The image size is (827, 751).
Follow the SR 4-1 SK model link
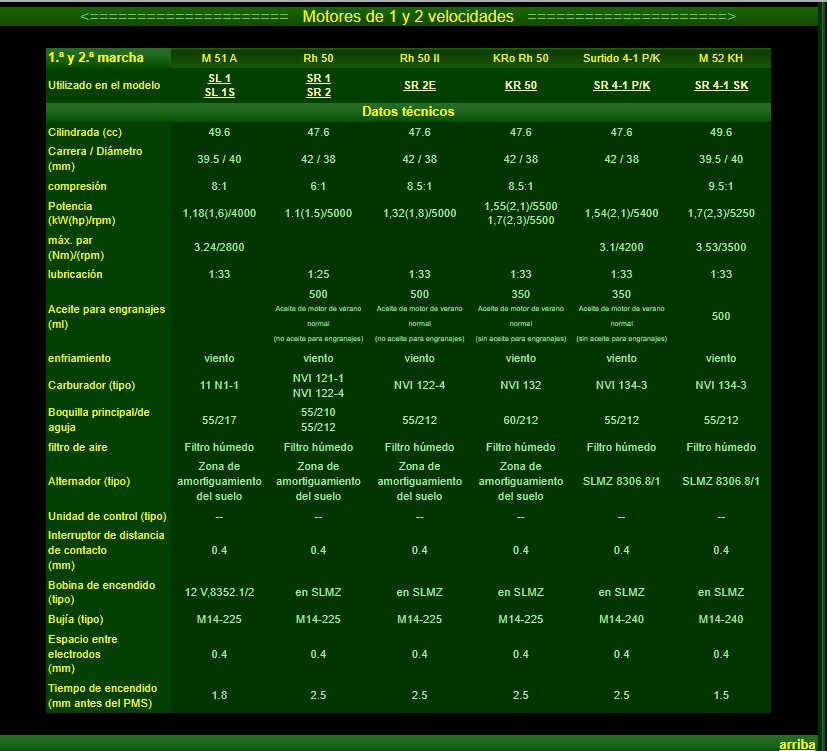721,85
